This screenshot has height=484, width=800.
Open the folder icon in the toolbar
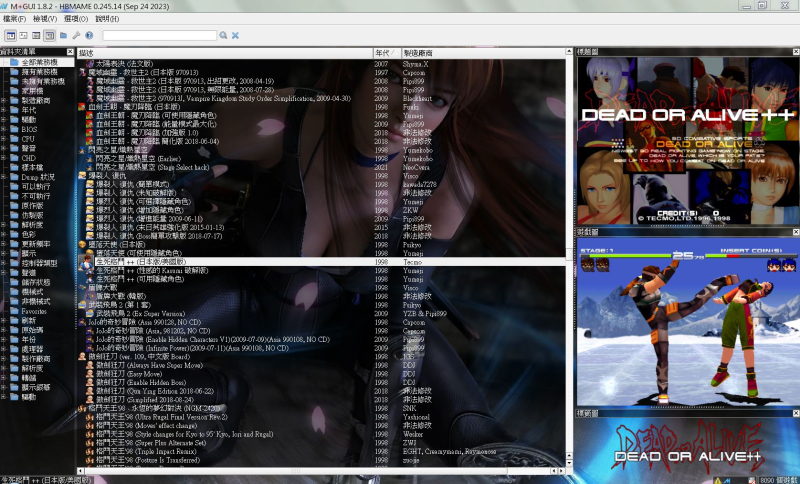(x=63, y=35)
